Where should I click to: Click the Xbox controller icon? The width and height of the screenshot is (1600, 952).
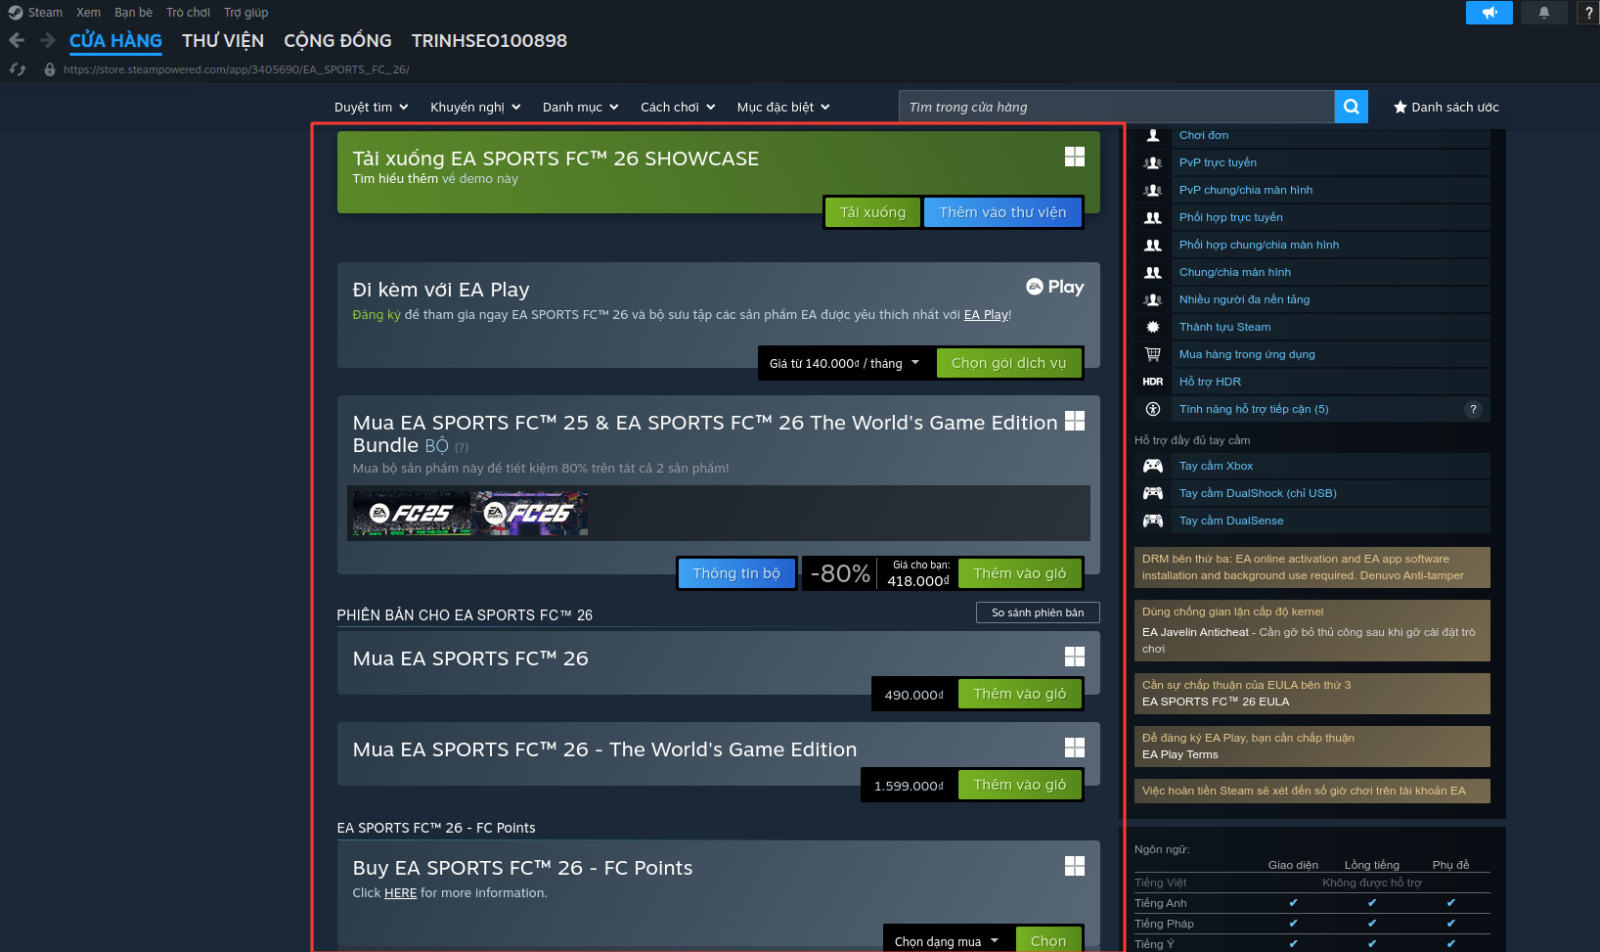point(1153,466)
